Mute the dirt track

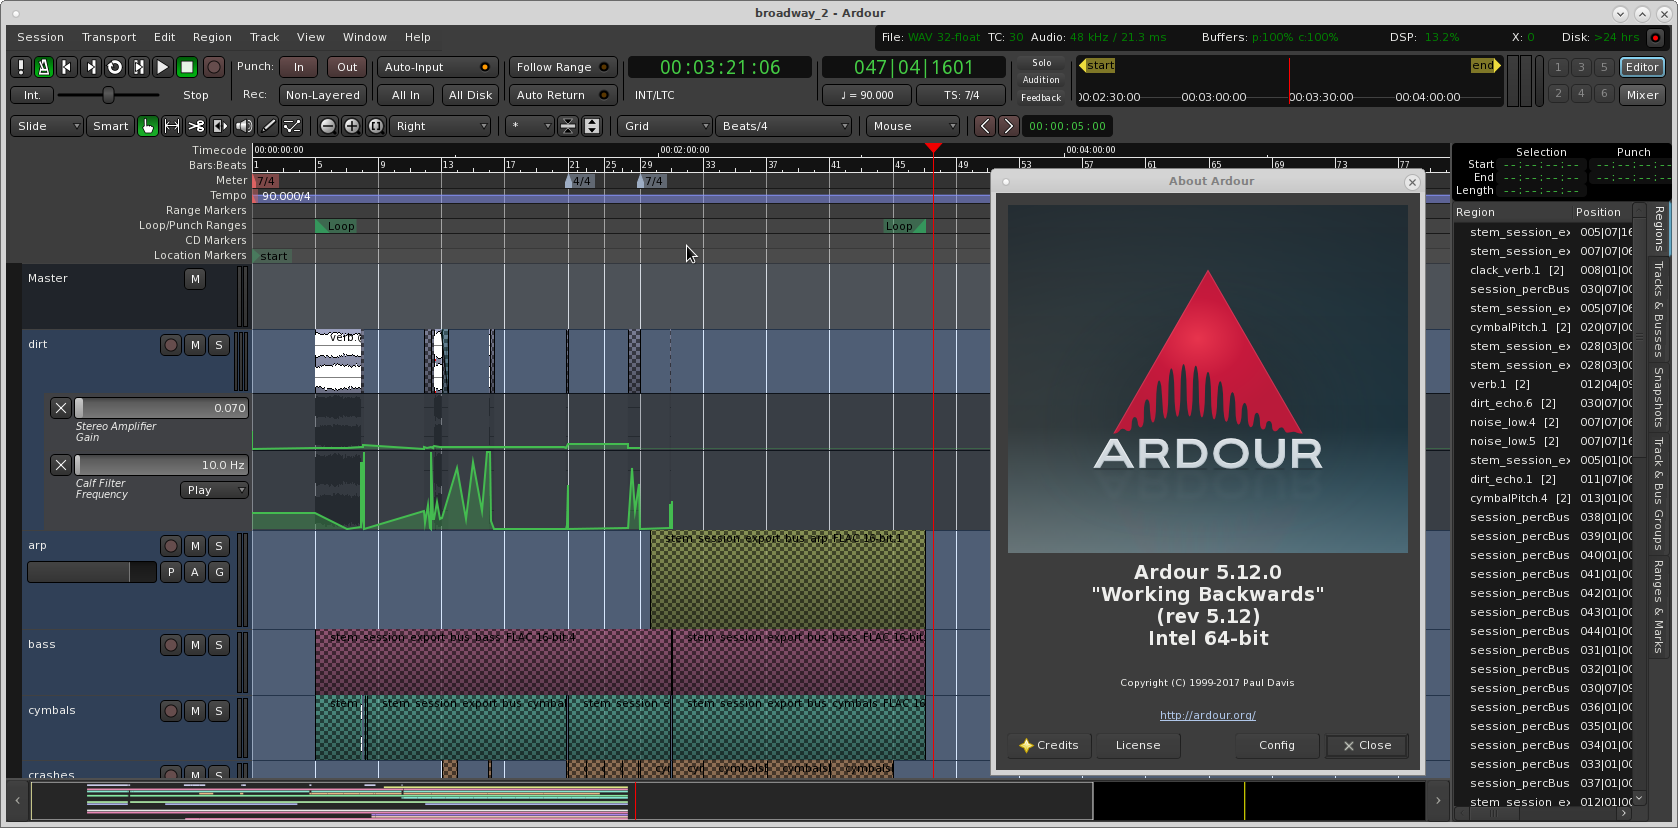point(195,345)
